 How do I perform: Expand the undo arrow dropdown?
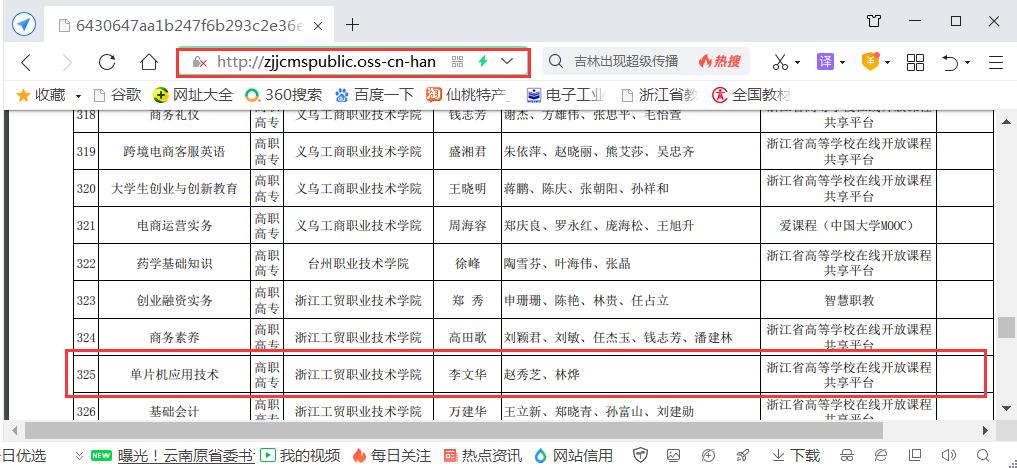click(967, 63)
